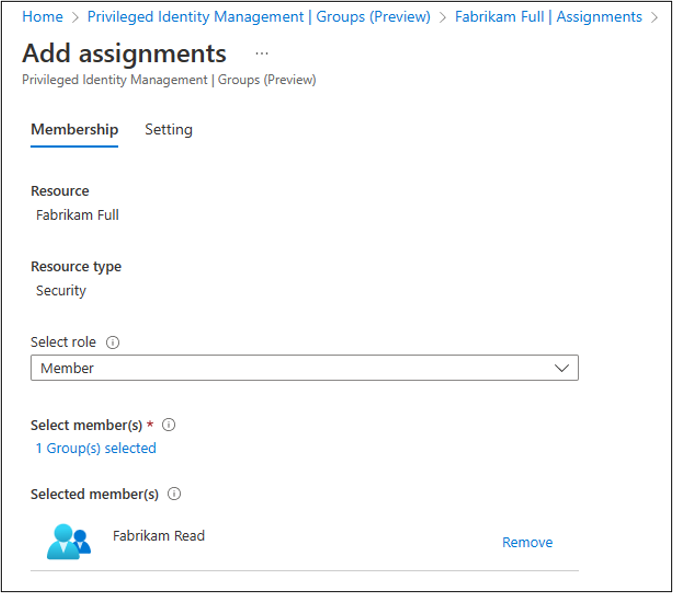Click the chevron after Fabrikam Full Assignments
Screen dimensions: 673x593
pos(654,17)
